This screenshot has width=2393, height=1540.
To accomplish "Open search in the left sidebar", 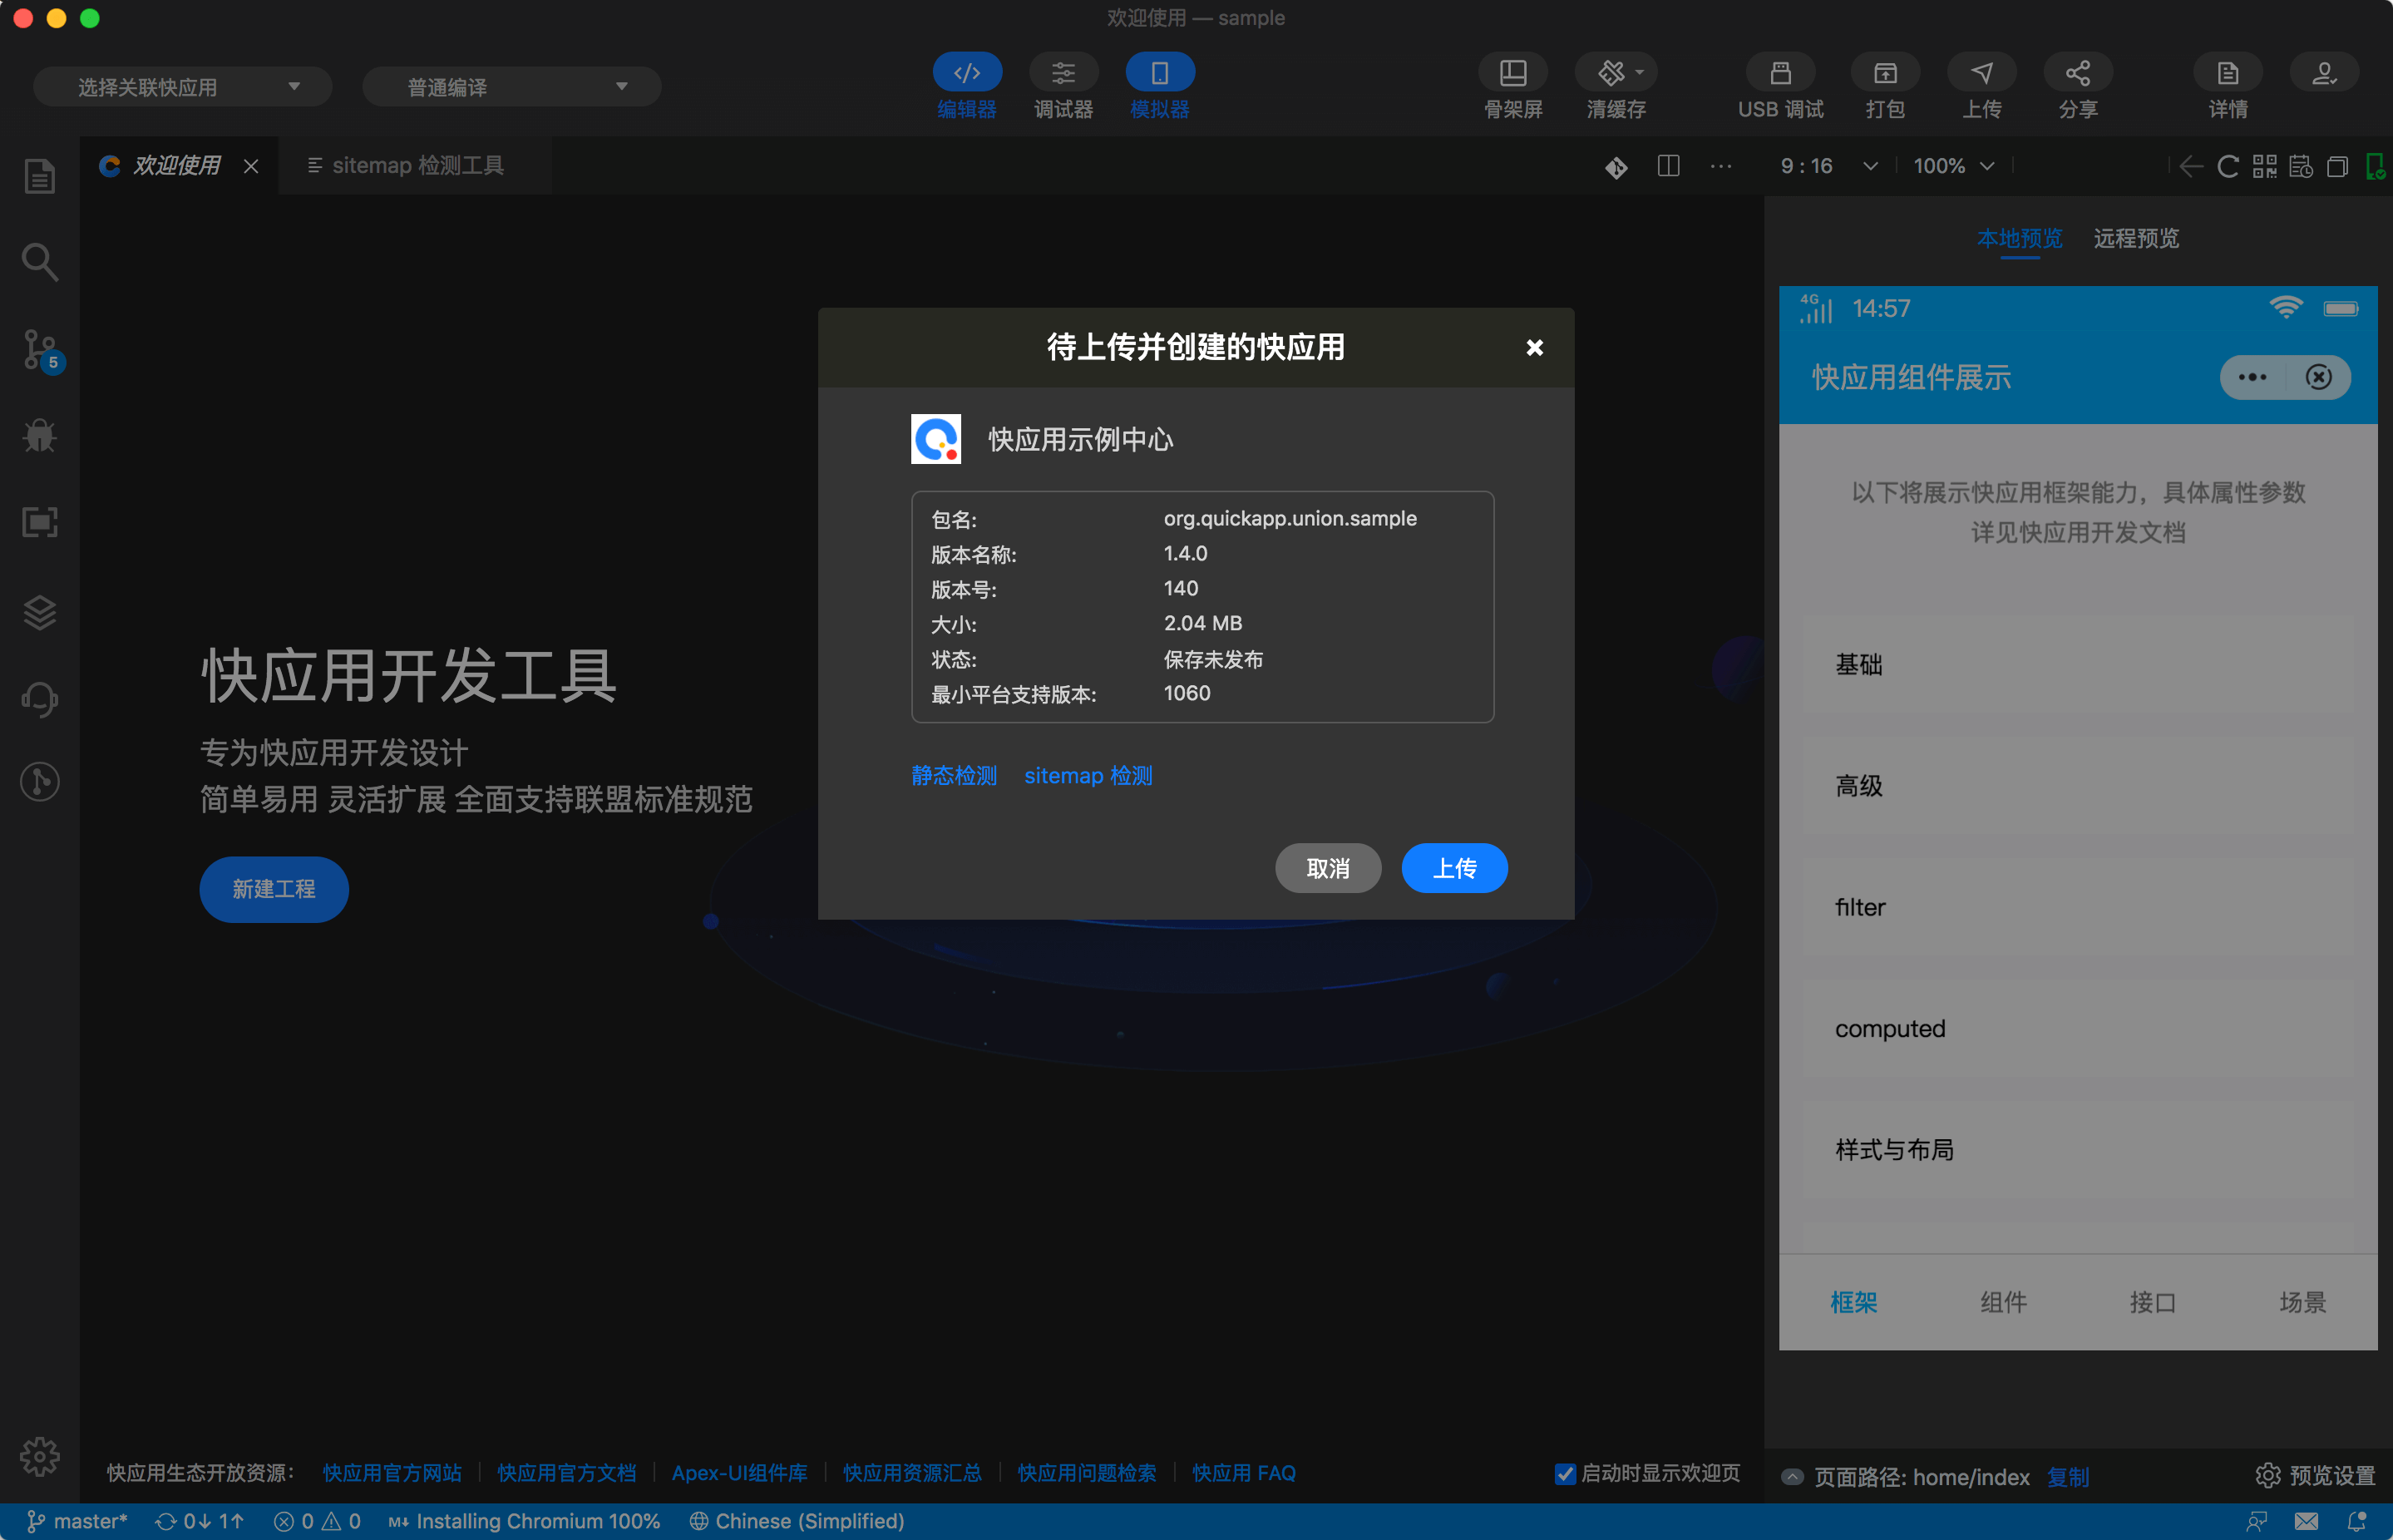I will 39,262.
